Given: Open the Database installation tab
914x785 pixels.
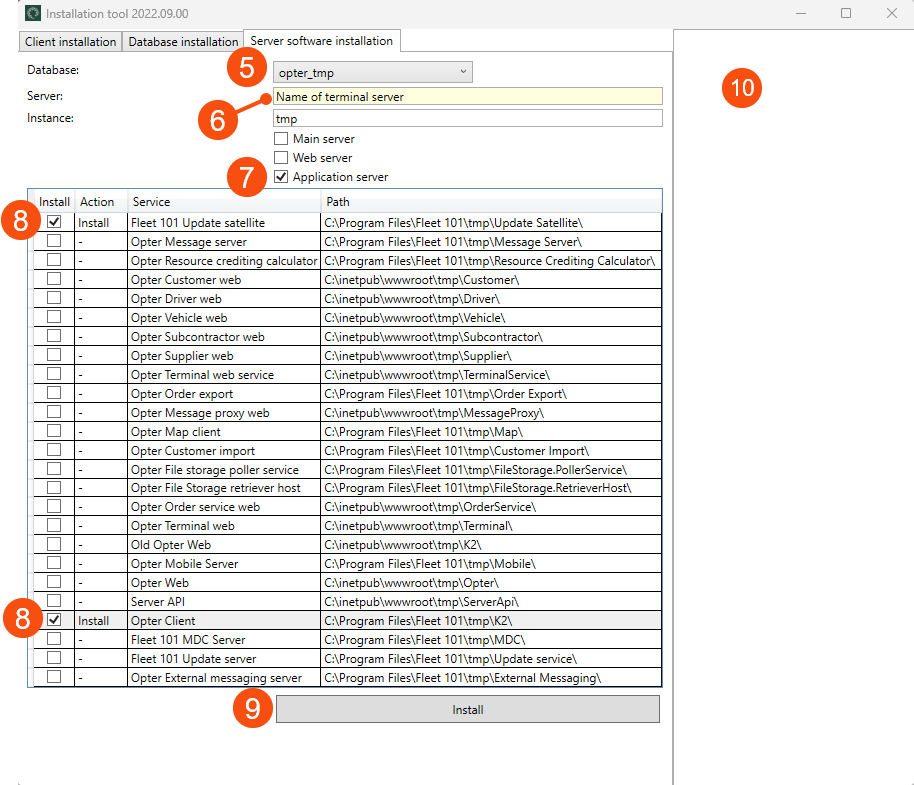Looking at the screenshot, I should [x=183, y=42].
